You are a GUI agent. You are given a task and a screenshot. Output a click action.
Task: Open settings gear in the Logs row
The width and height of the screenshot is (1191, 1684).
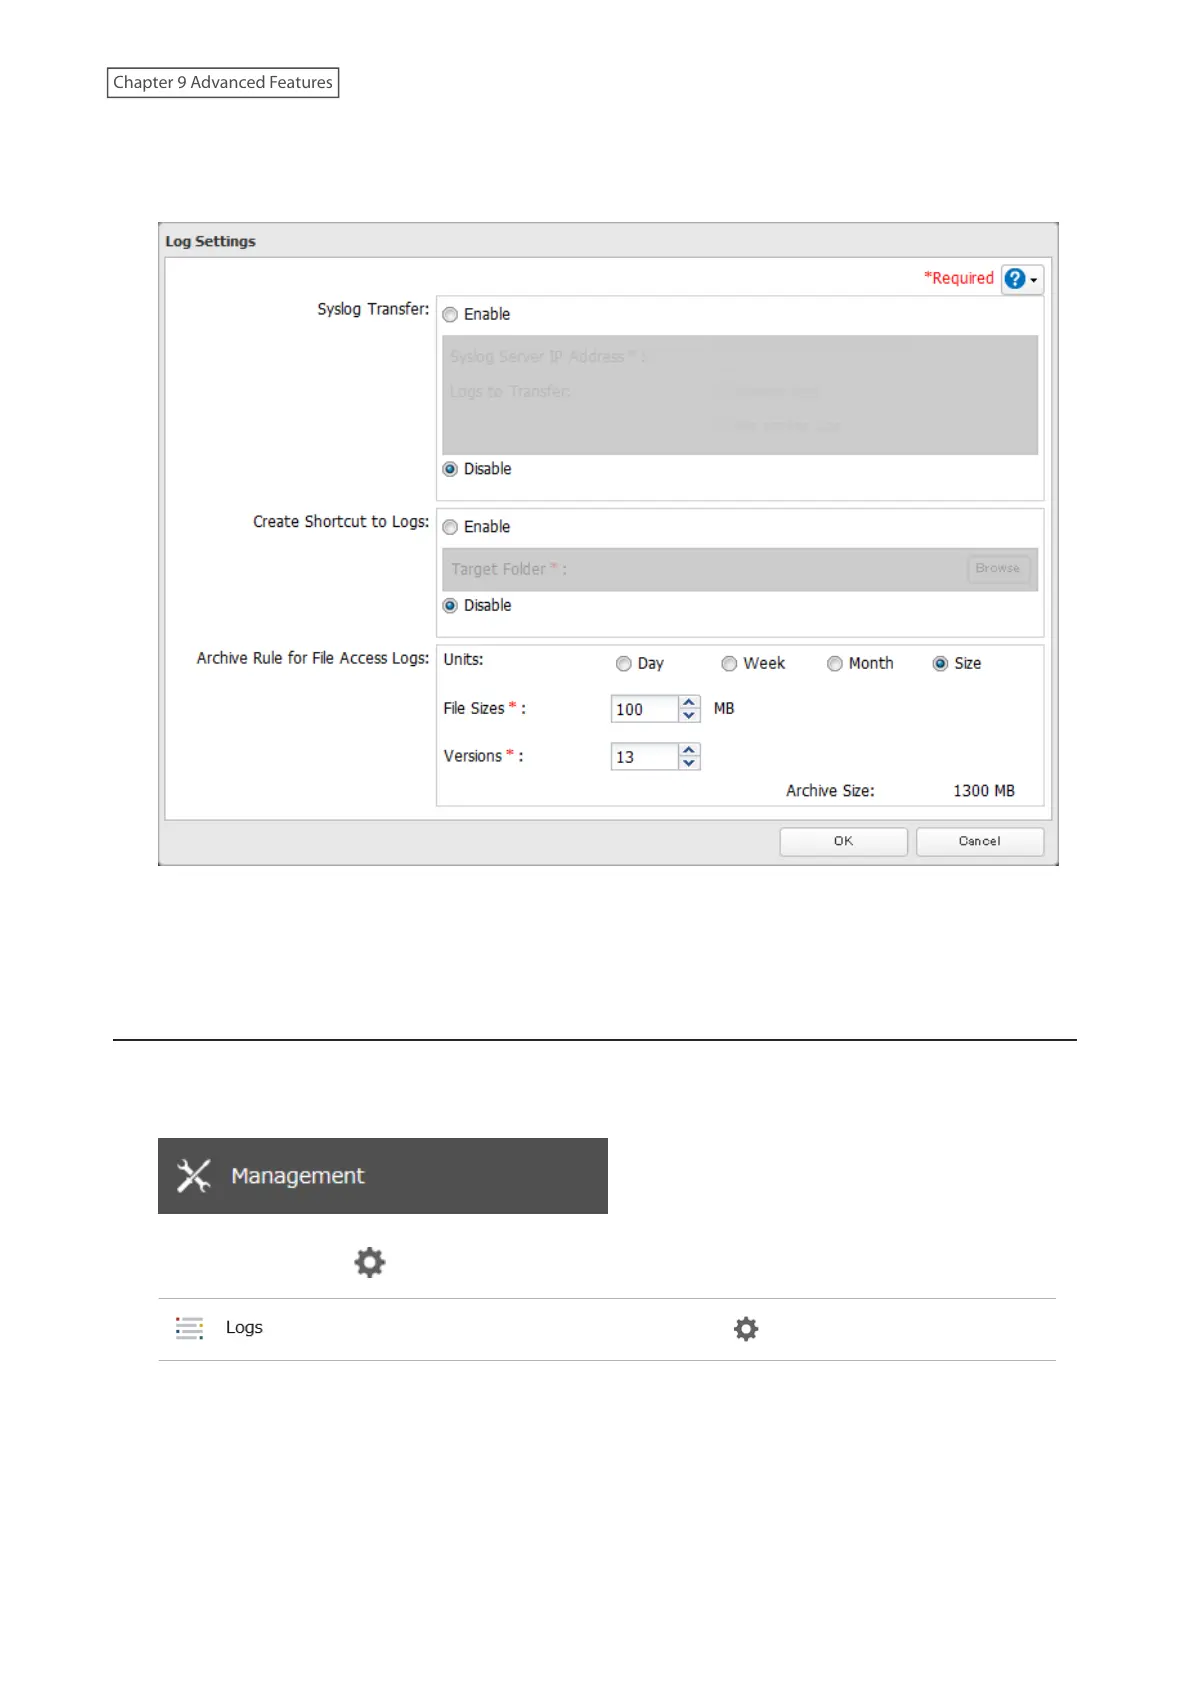click(x=746, y=1329)
